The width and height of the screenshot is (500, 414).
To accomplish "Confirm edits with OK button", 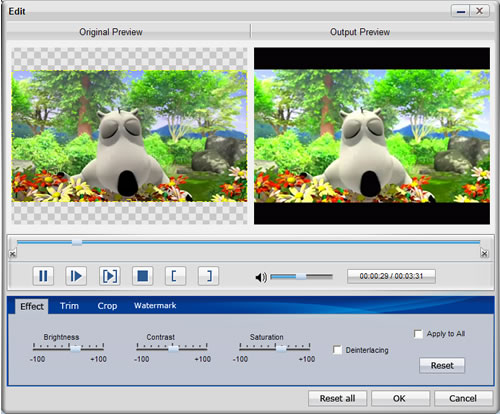I will click(400, 398).
